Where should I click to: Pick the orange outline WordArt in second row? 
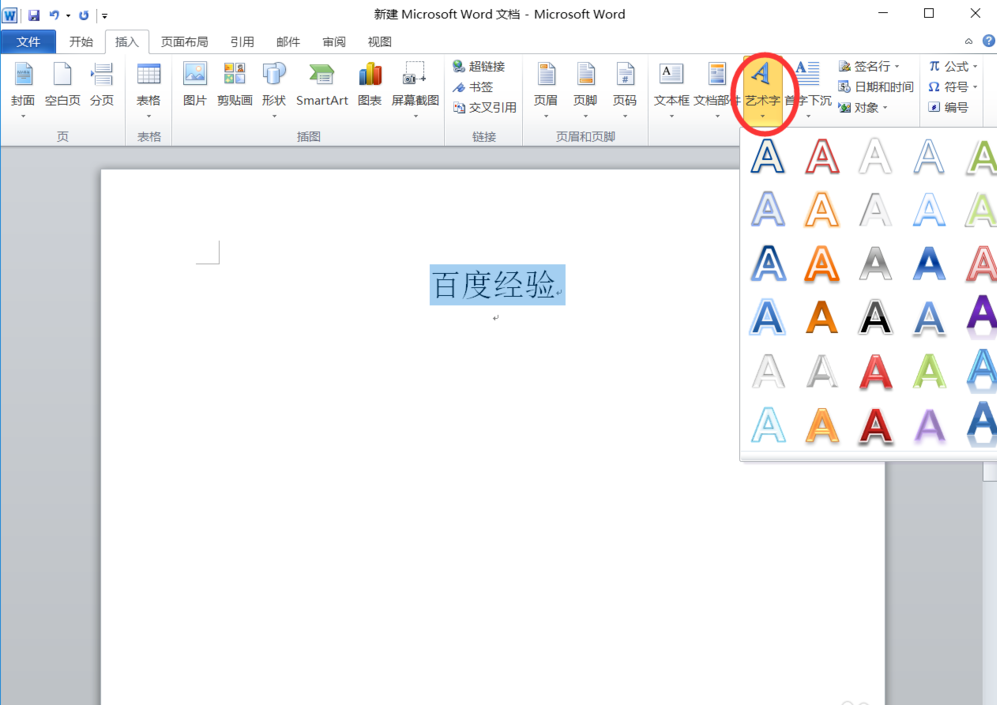click(x=822, y=210)
